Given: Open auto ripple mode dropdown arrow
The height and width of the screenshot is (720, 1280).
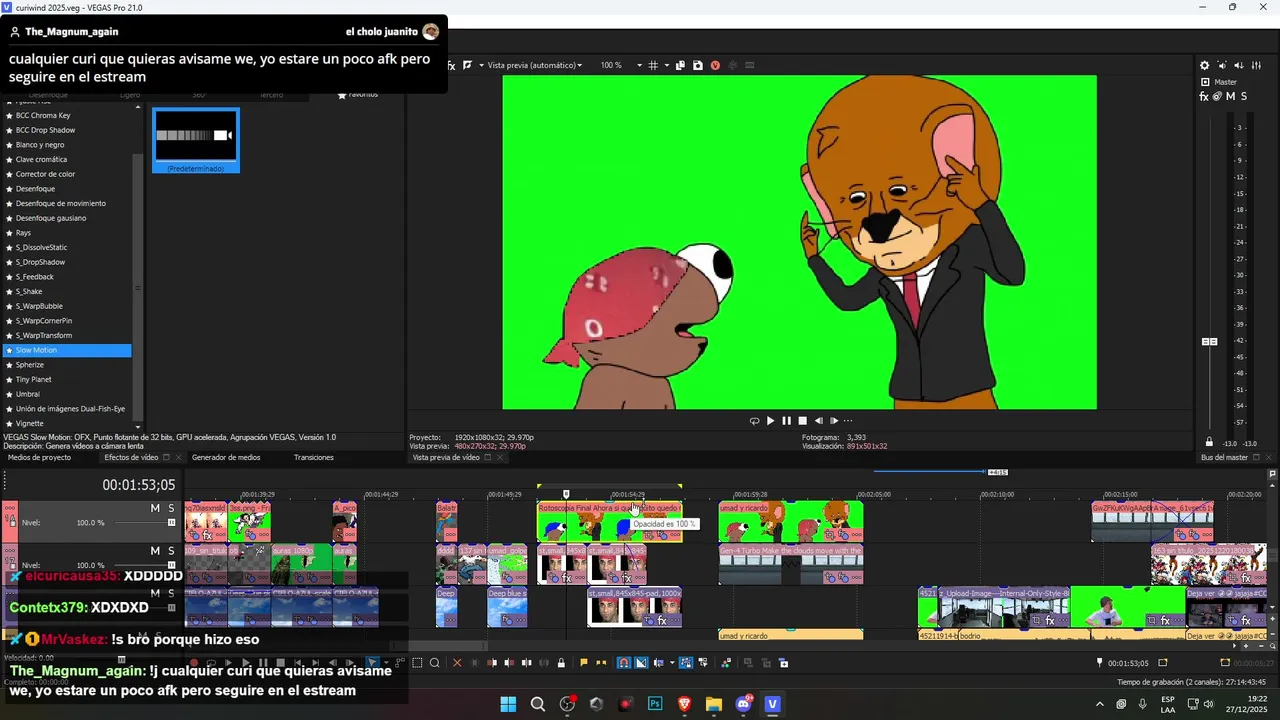Looking at the screenshot, I should tap(672, 662).
